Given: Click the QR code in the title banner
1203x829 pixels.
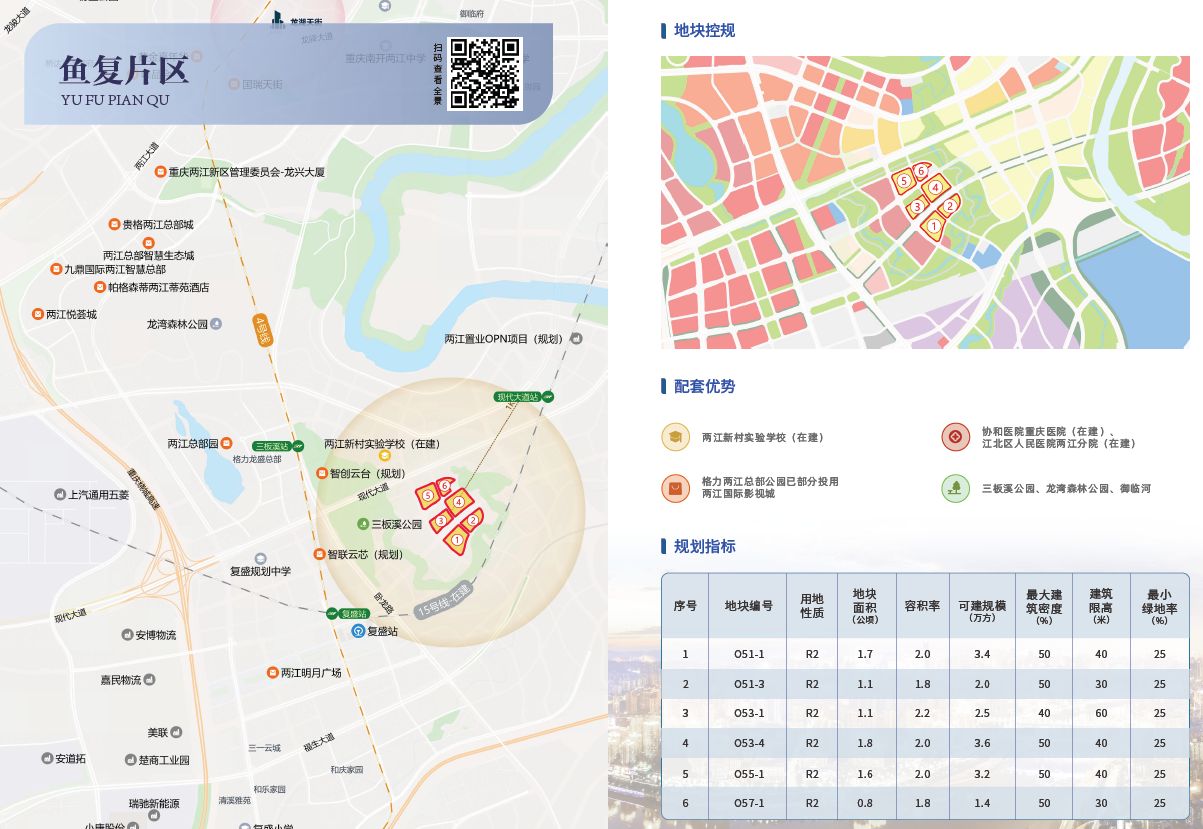Looking at the screenshot, I should 485,73.
